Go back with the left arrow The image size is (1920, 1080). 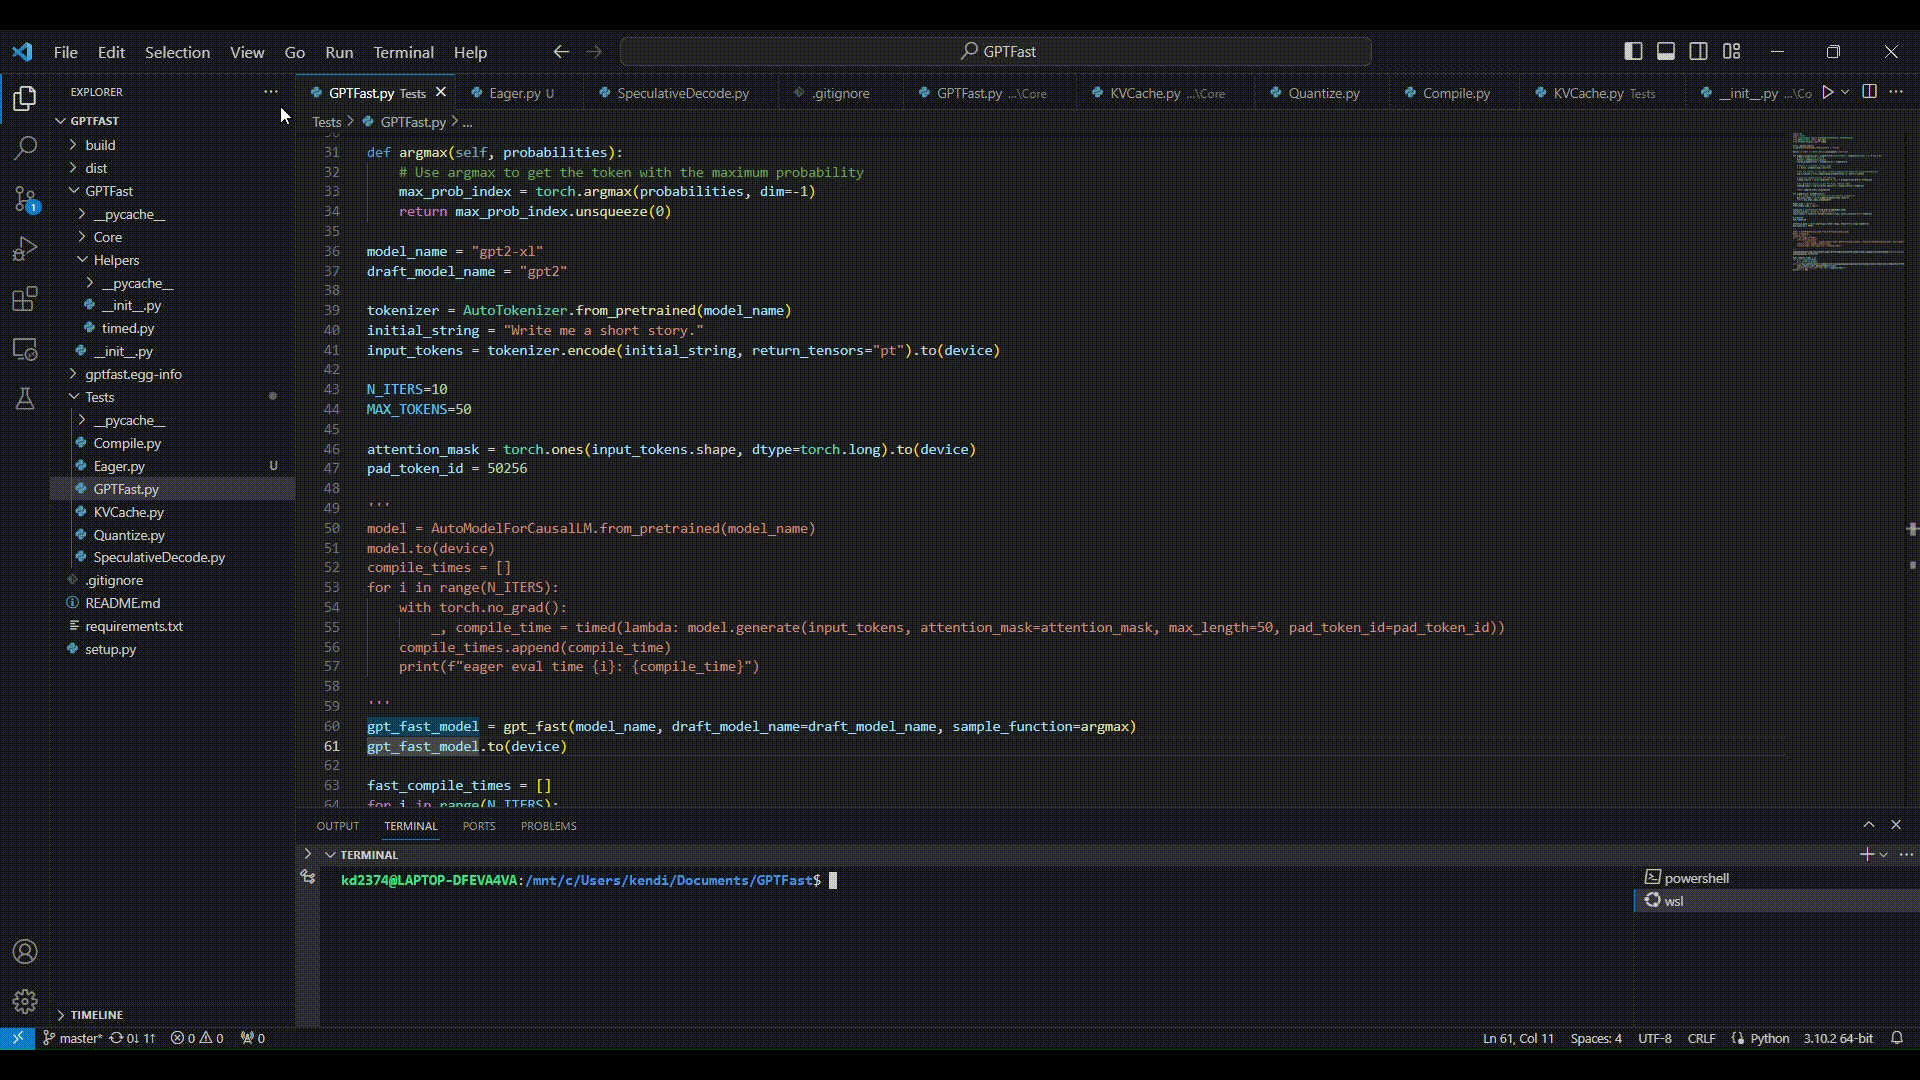point(561,51)
